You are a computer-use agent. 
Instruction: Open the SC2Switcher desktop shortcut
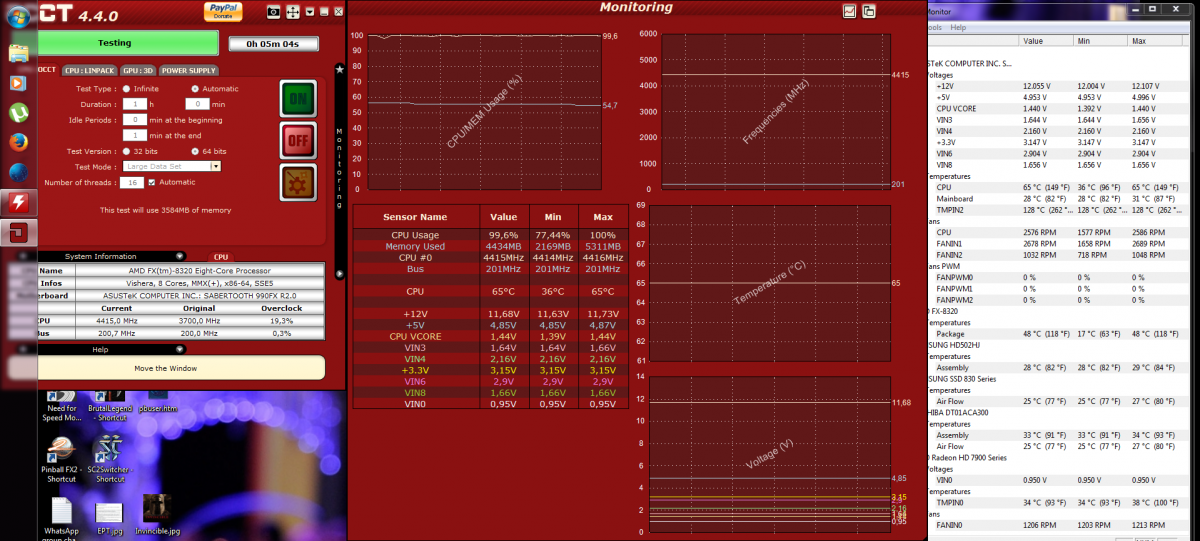tap(110, 461)
